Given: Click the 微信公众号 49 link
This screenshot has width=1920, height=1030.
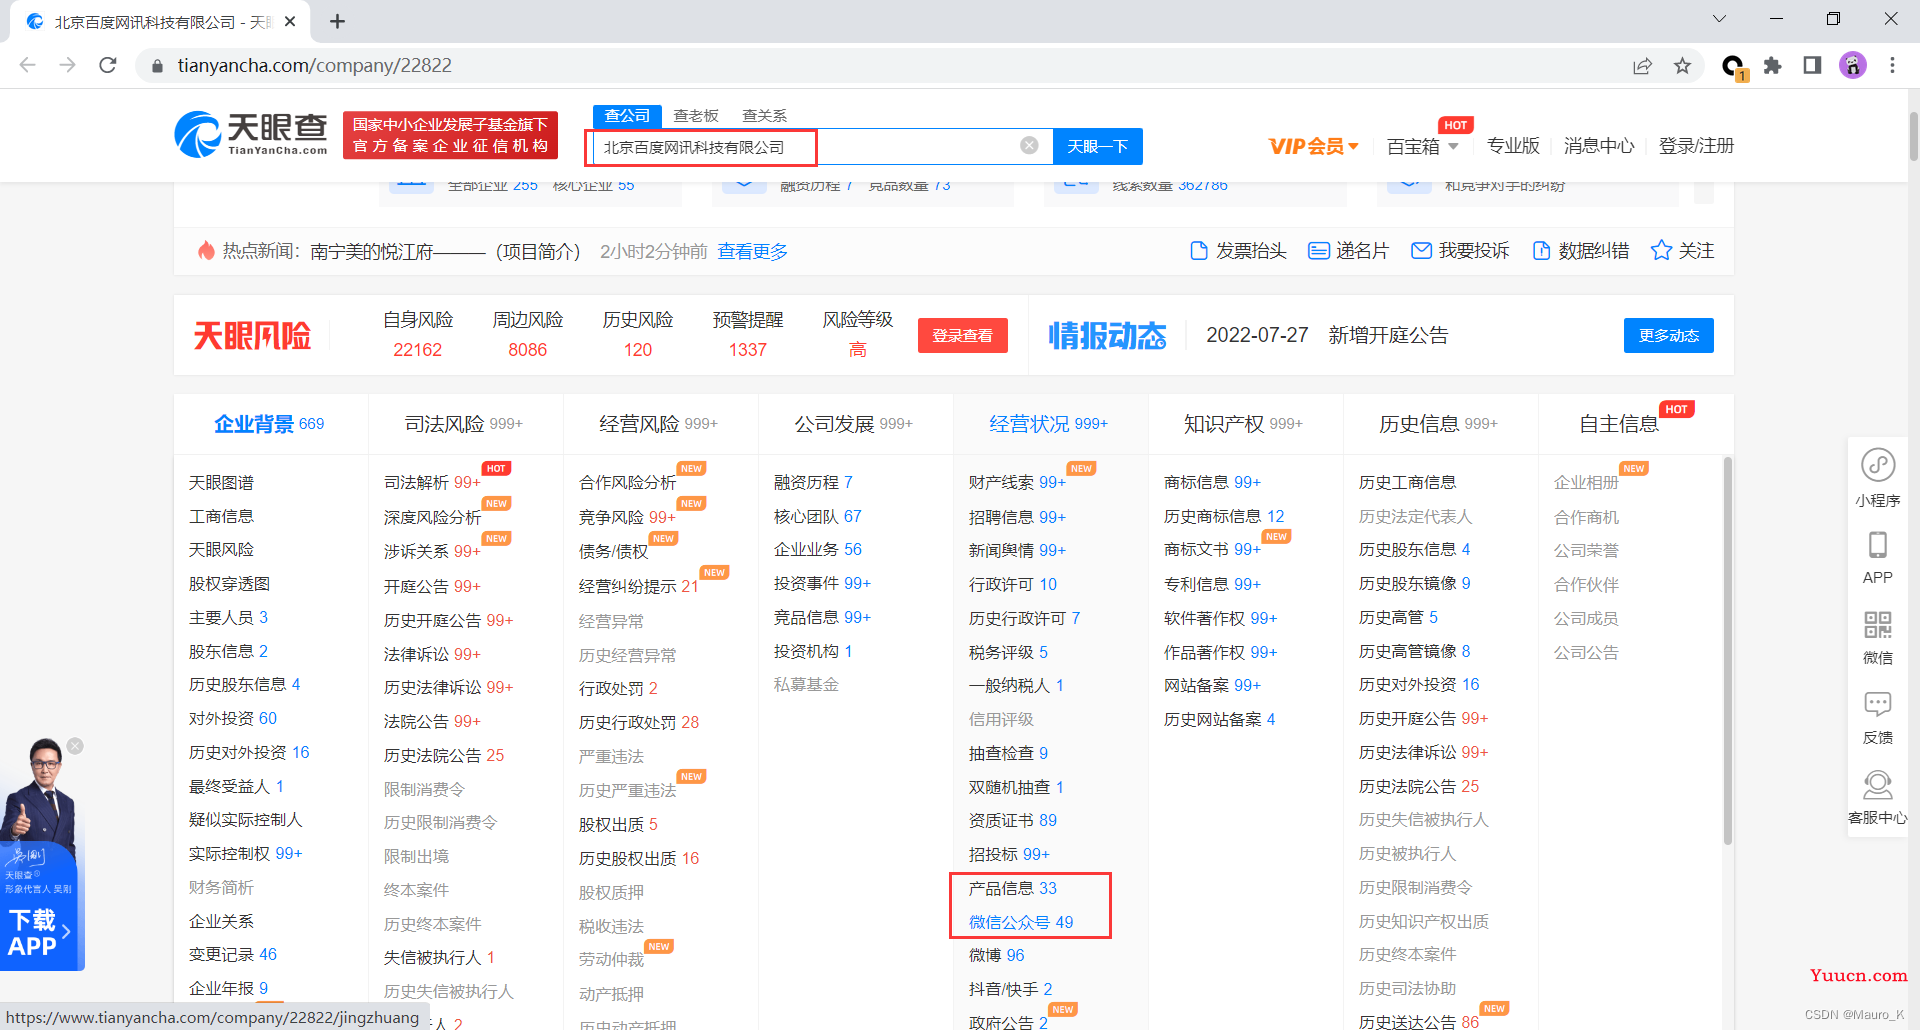Looking at the screenshot, I should tap(1021, 922).
